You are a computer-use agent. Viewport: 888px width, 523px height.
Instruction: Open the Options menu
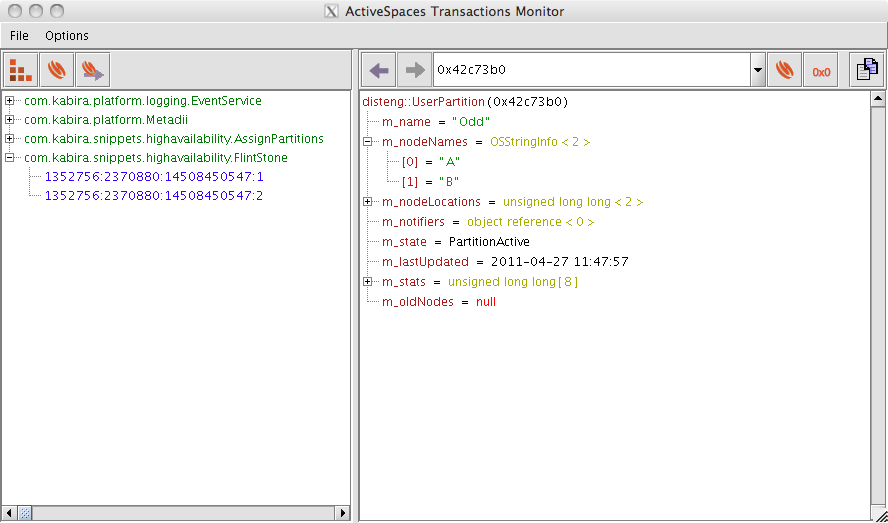pos(67,35)
